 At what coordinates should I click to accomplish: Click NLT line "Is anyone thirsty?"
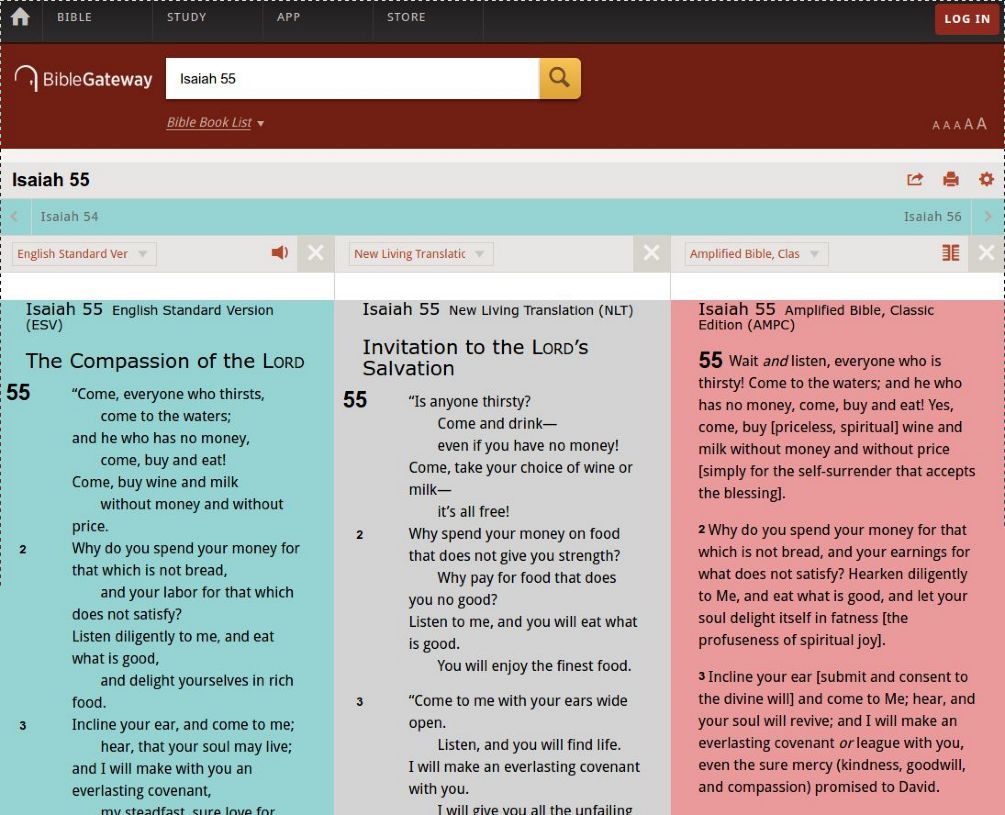(x=469, y=401)
